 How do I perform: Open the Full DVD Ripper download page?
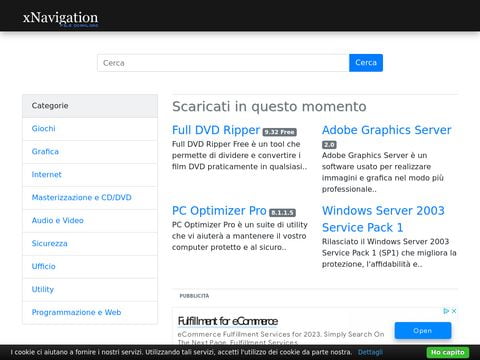(x=216, y=130)
